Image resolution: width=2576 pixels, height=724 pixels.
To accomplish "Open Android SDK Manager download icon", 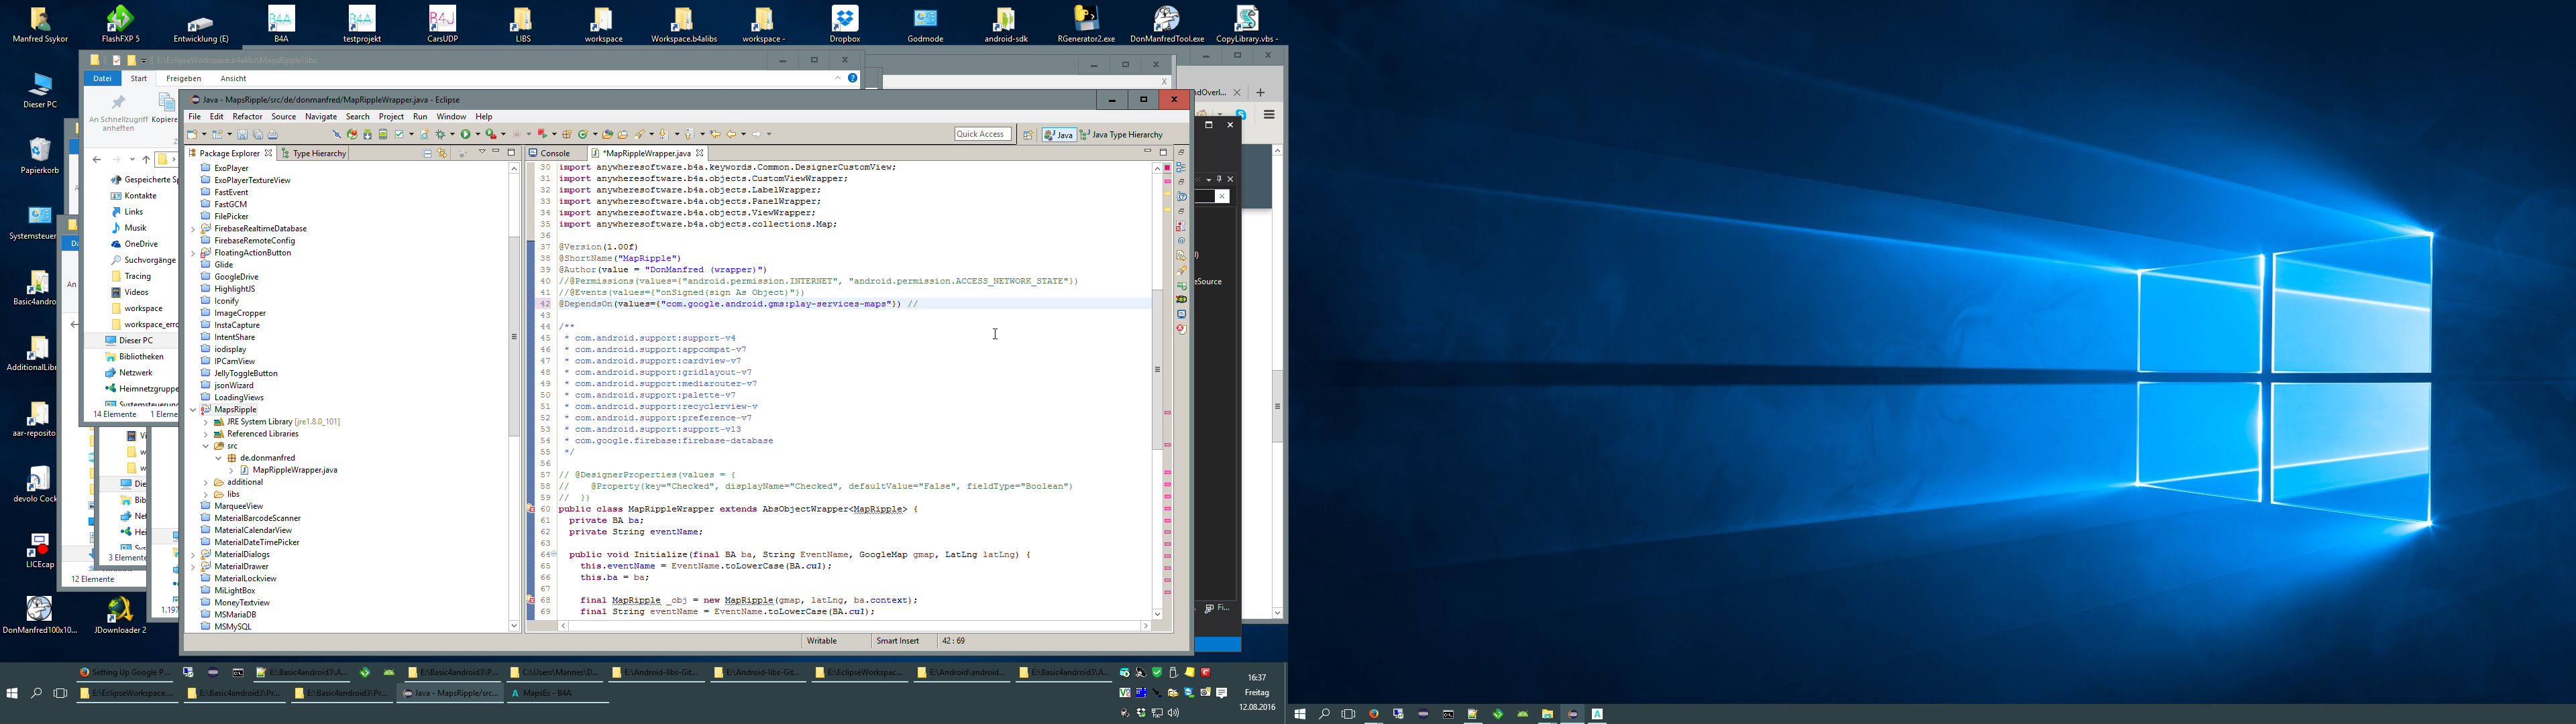I will (x=368, y=134).
